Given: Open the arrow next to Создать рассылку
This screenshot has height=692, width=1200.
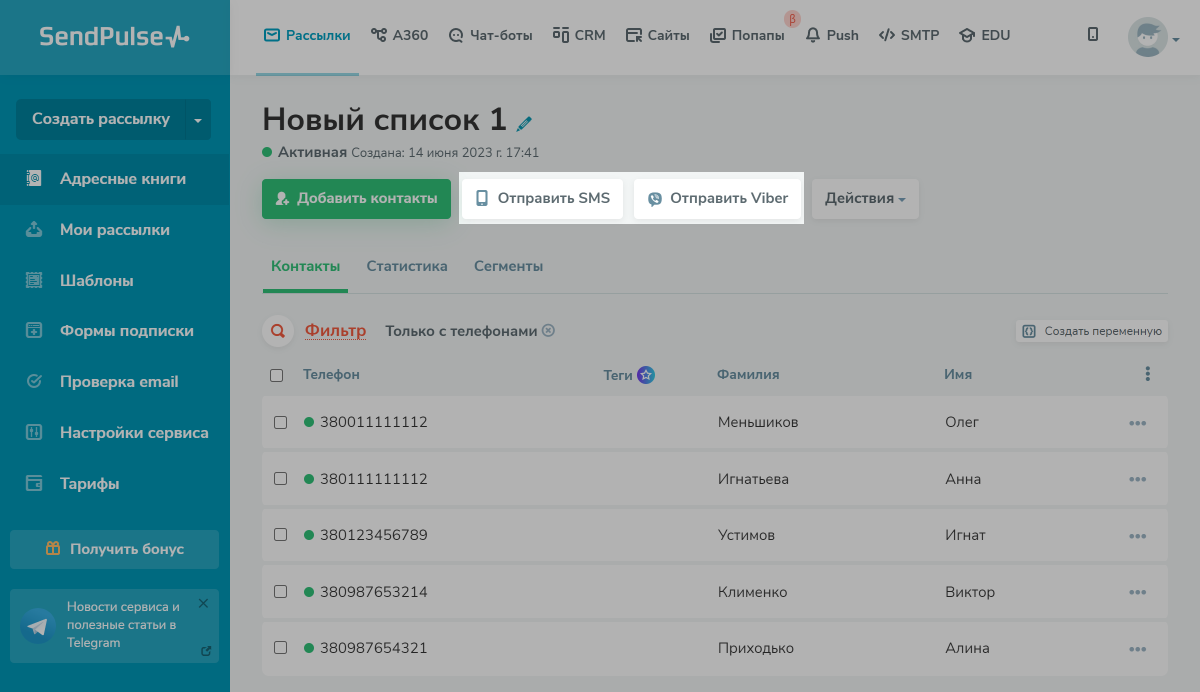Looking at the screenshot, I should tap(197, 120).
